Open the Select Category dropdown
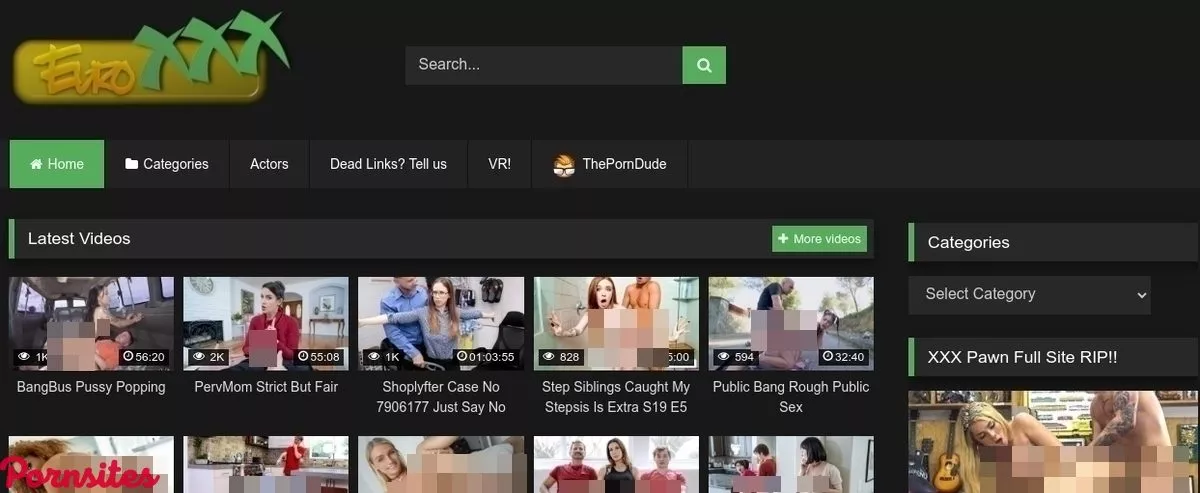This screenshot has width=1200, height=493. [x=1029, y=294]
